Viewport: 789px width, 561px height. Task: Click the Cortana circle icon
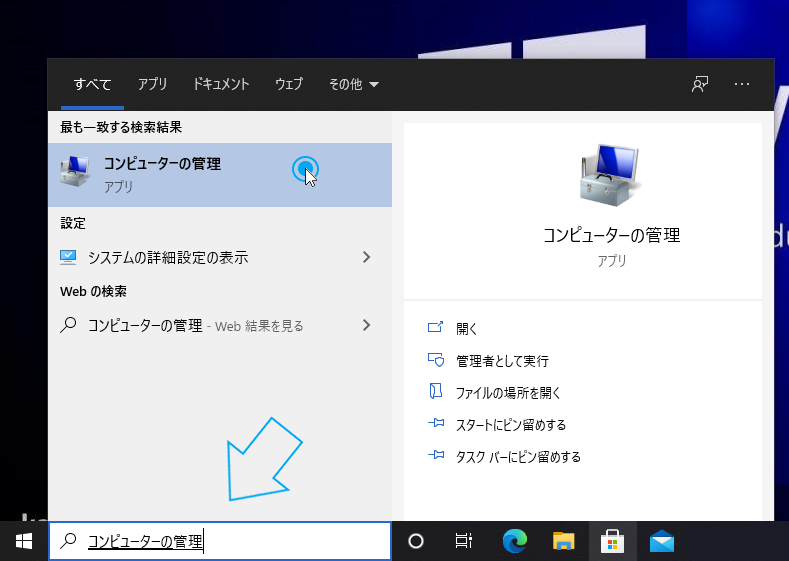tap(416, 541)
